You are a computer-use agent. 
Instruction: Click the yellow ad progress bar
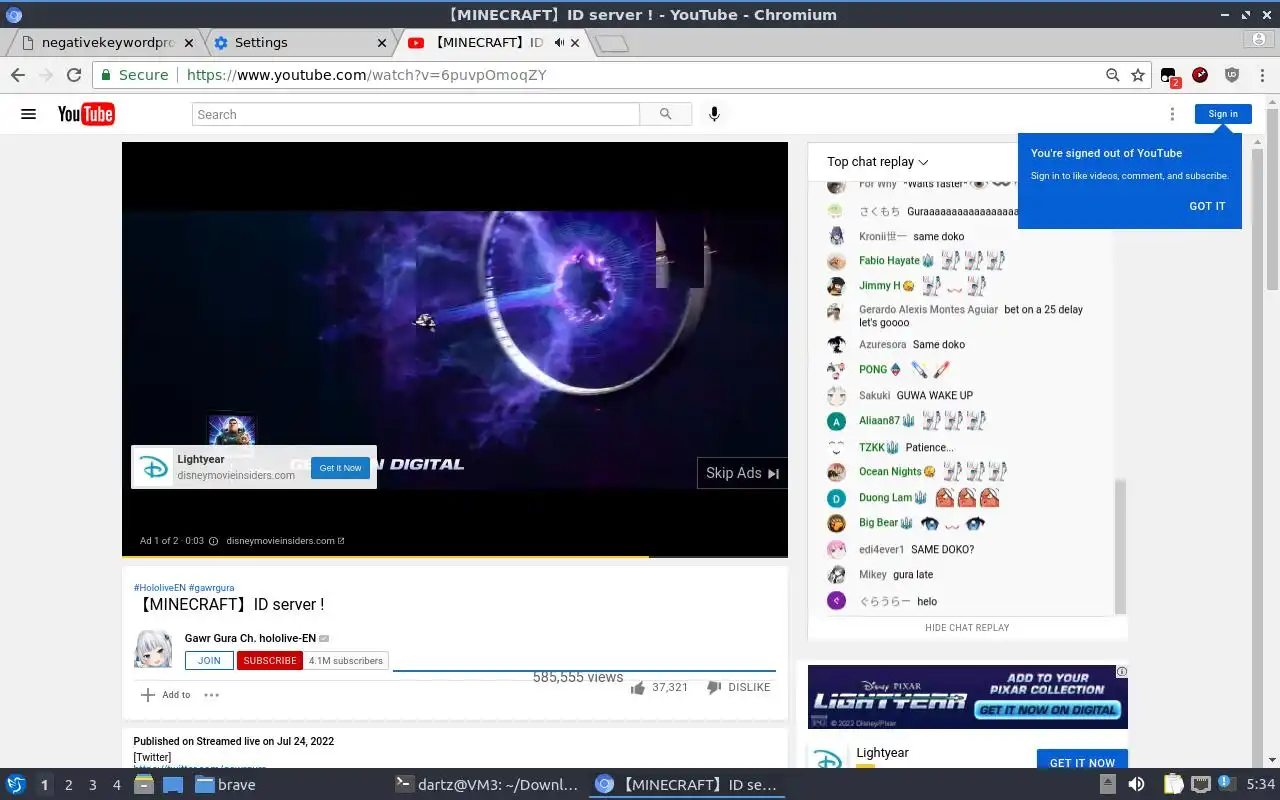pyautogui.click(x=385, y=556)
